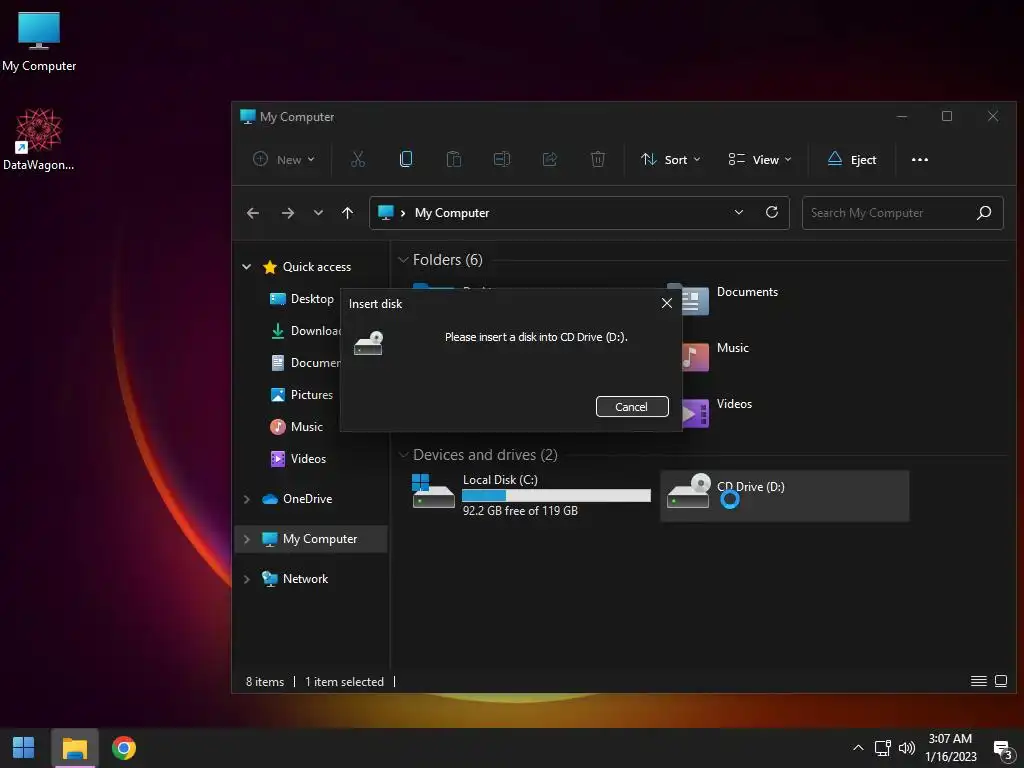
Task: Select Documents in Quick access sidebar
Action: pos(306,362)
